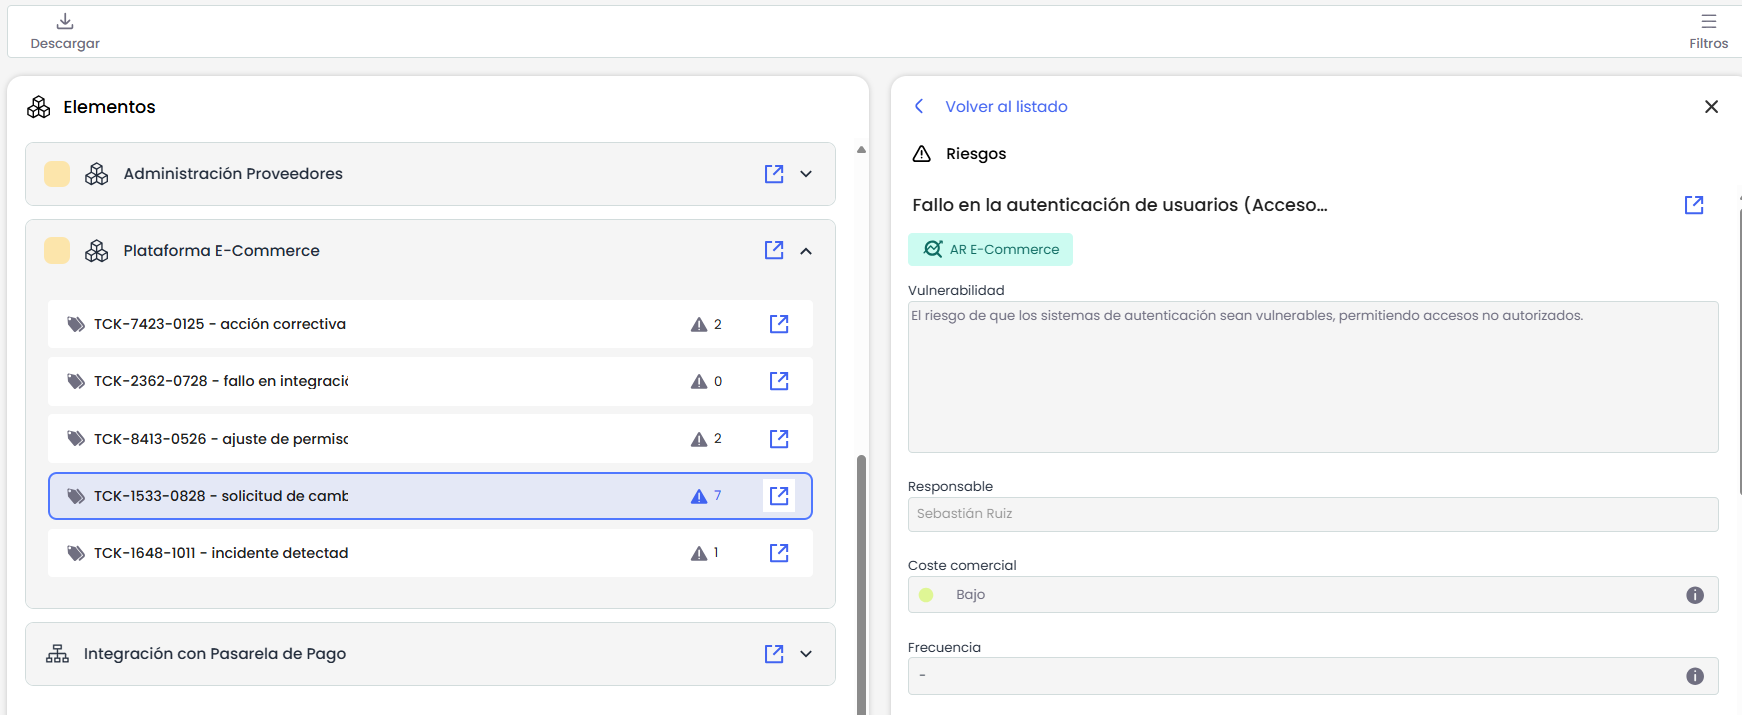Click the AR E-Commerce tag
The width and height of the screenshot is (1742, 715).
(x=990, y=250)
